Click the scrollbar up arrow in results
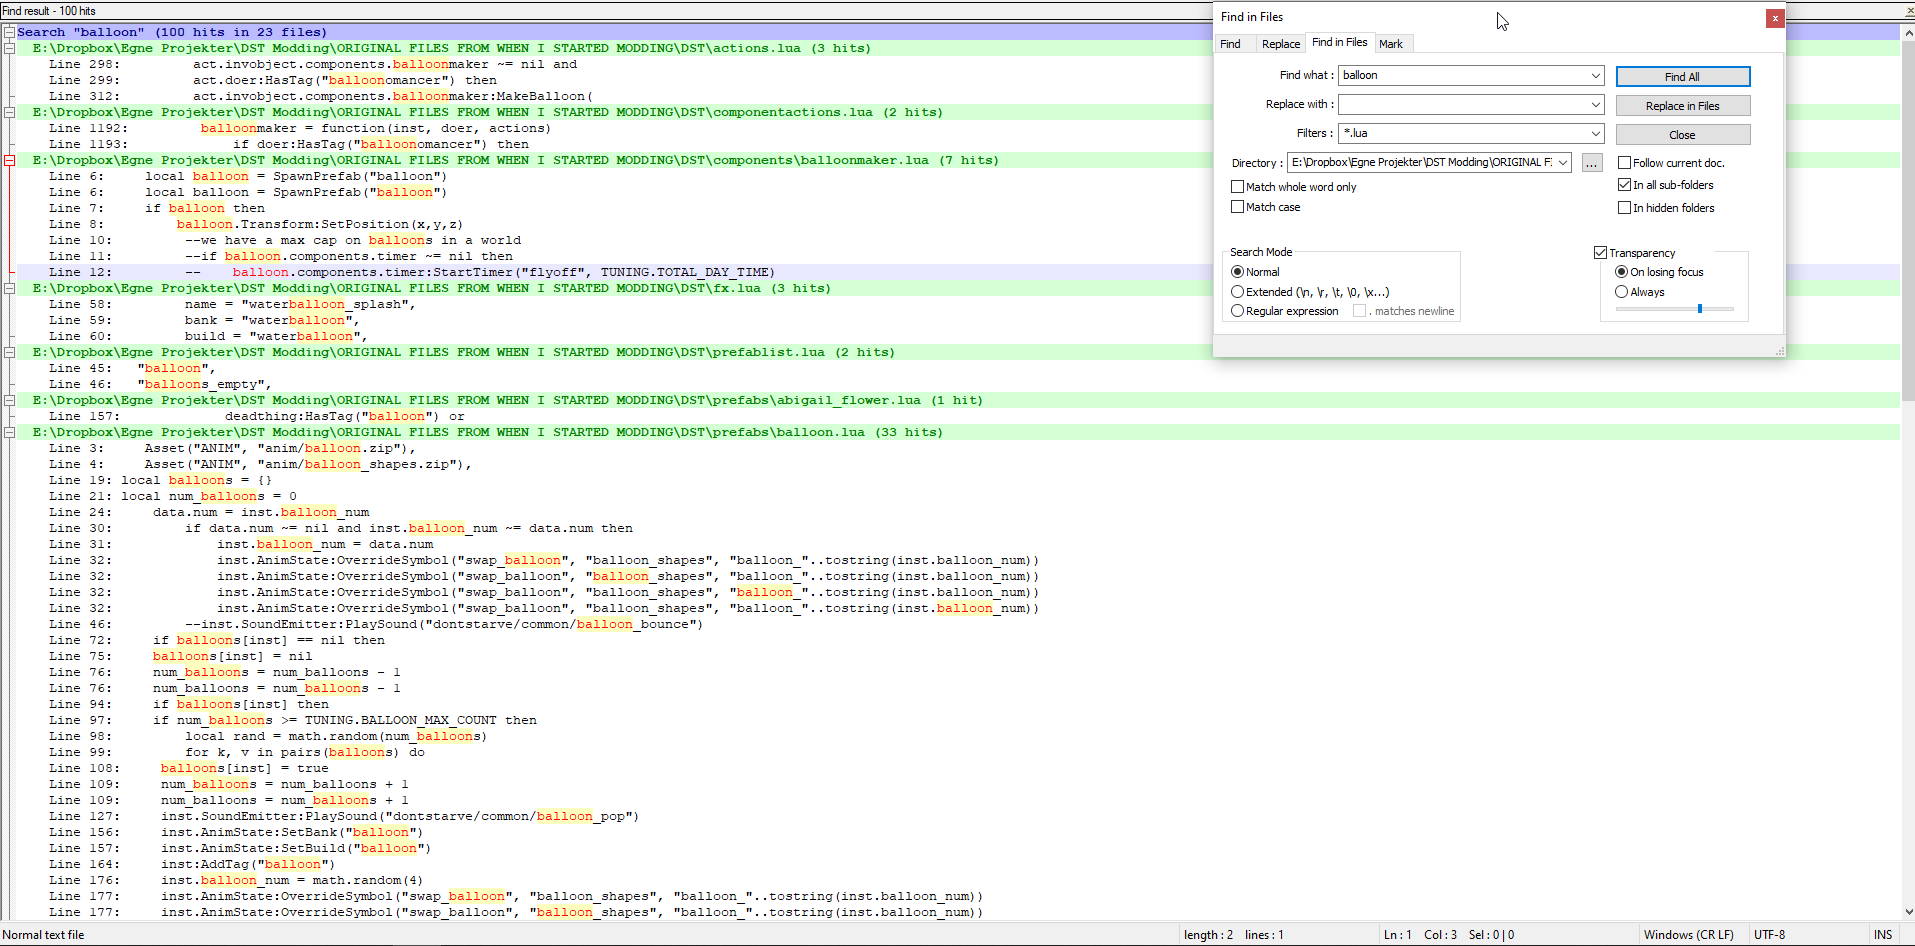The width and height of the screenshot is (1915, 946). (1907, 33)
